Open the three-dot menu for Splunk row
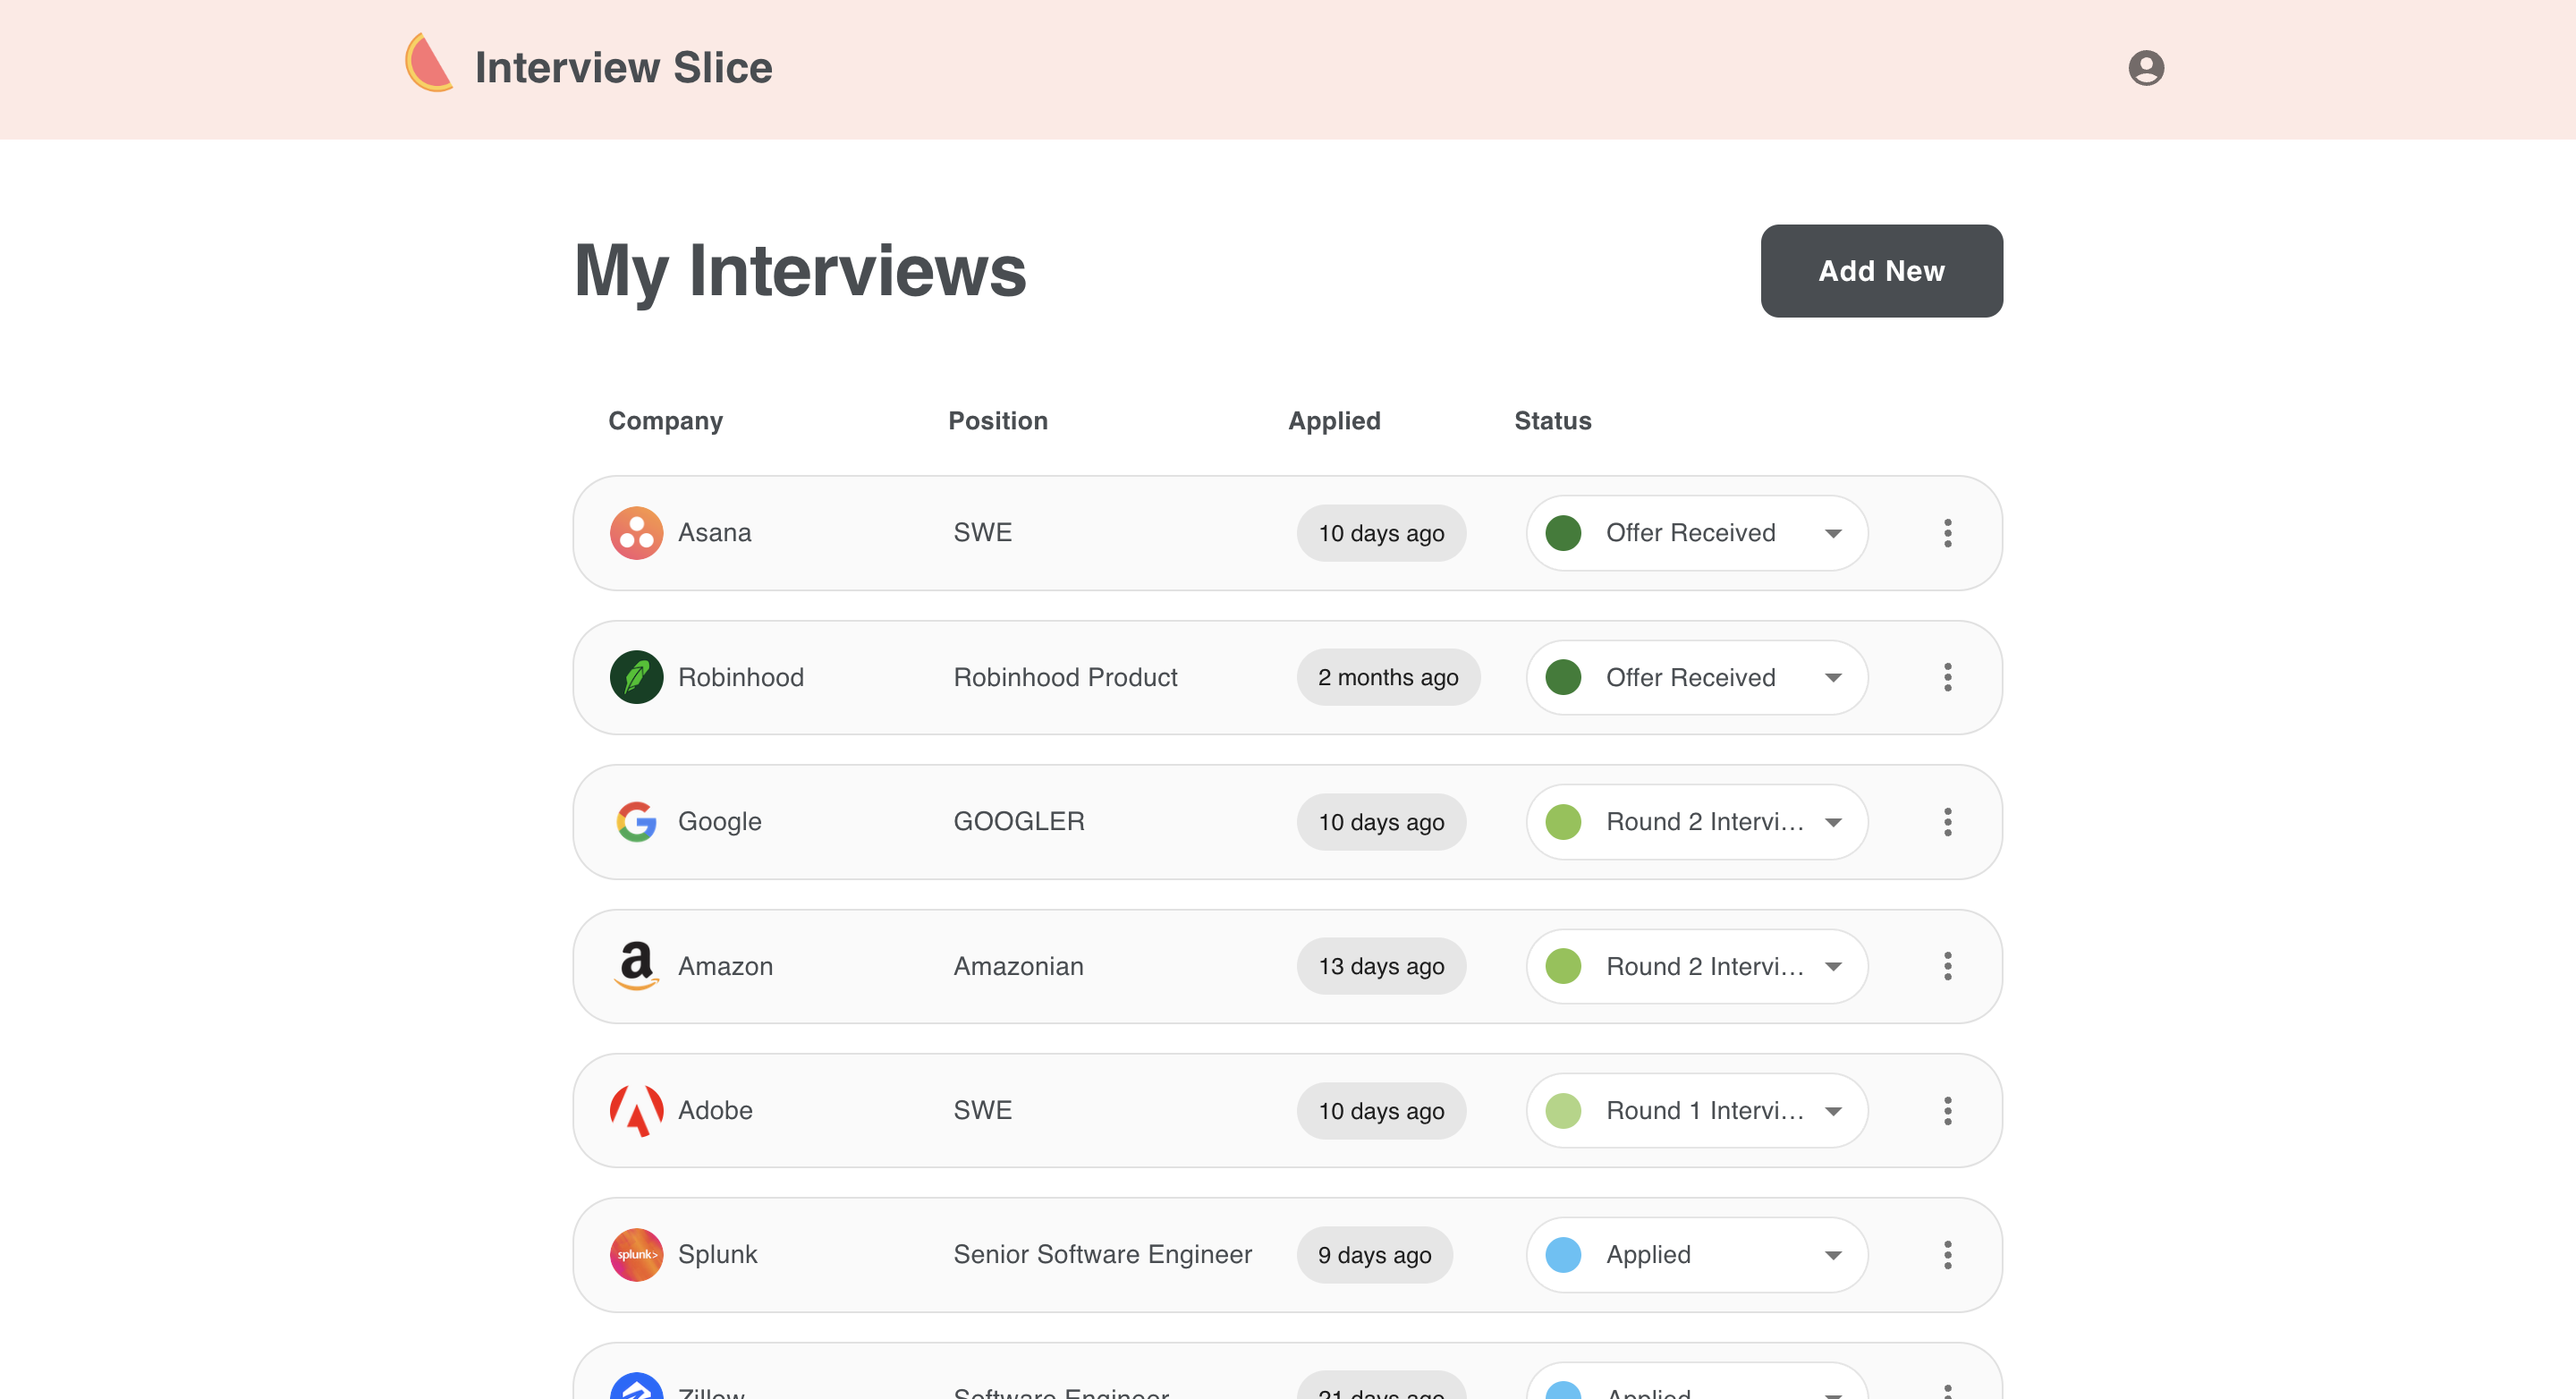 (1947, 1254)
